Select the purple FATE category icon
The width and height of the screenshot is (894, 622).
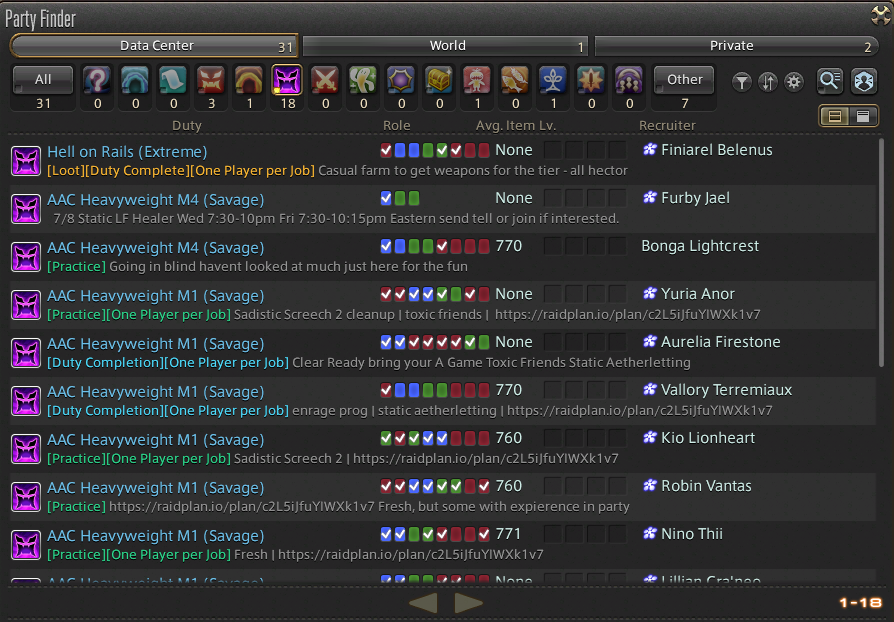coord(401,80)
